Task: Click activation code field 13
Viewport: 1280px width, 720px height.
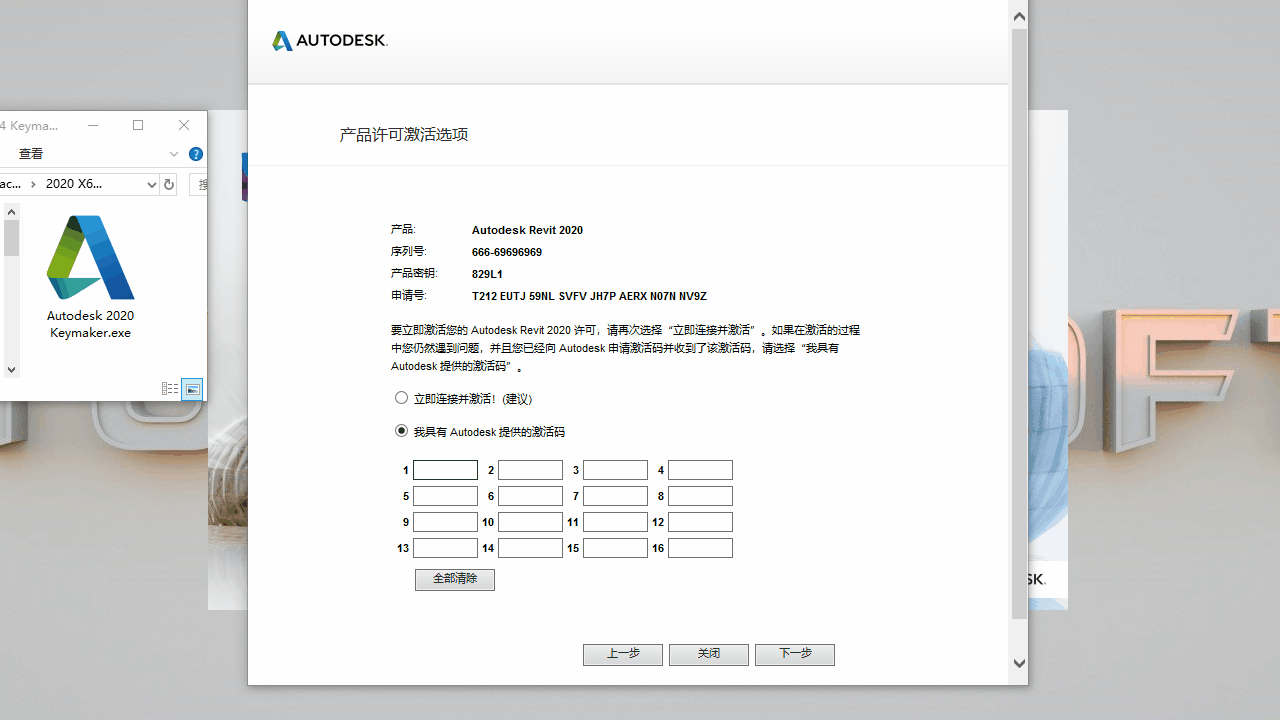Action: pos(446,548)
